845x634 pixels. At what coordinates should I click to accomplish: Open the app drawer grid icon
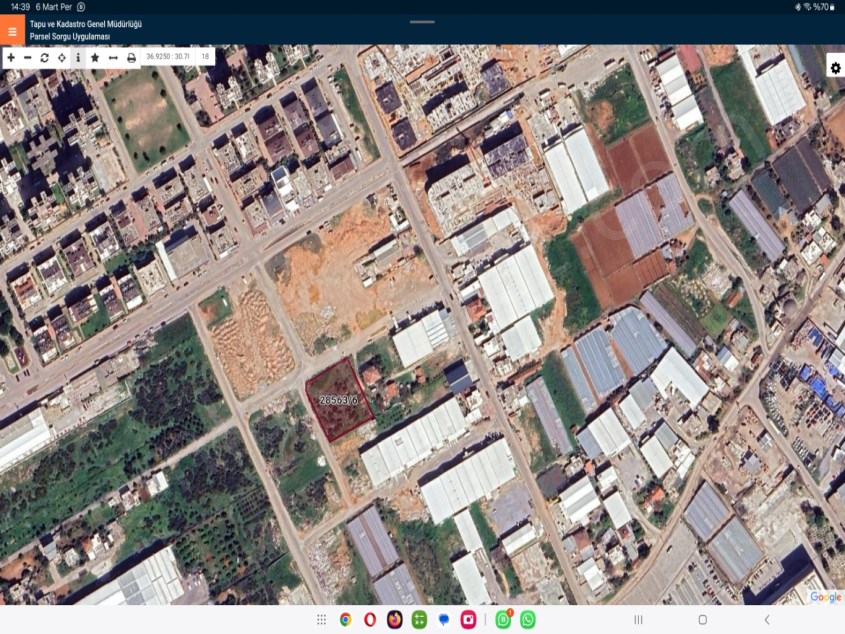point(322,620)
